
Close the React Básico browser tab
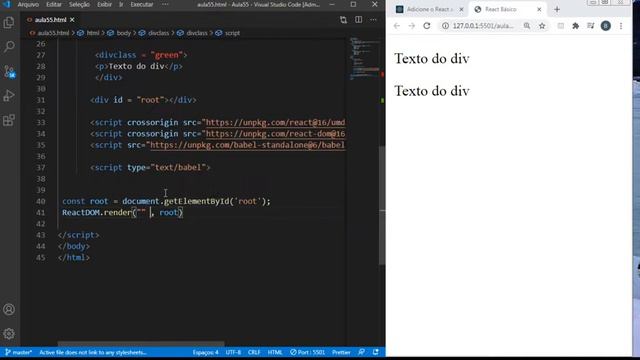tap(539, 9)
